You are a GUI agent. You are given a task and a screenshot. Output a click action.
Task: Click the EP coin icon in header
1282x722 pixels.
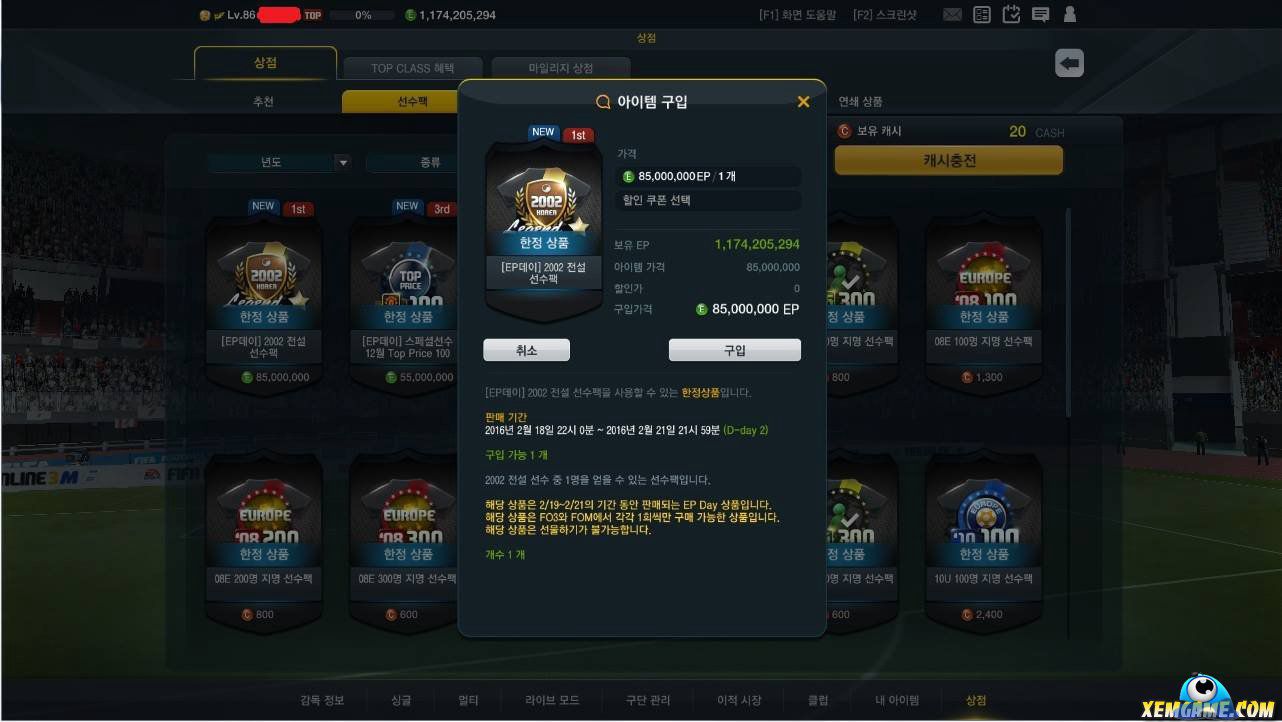tap(410, 15)
